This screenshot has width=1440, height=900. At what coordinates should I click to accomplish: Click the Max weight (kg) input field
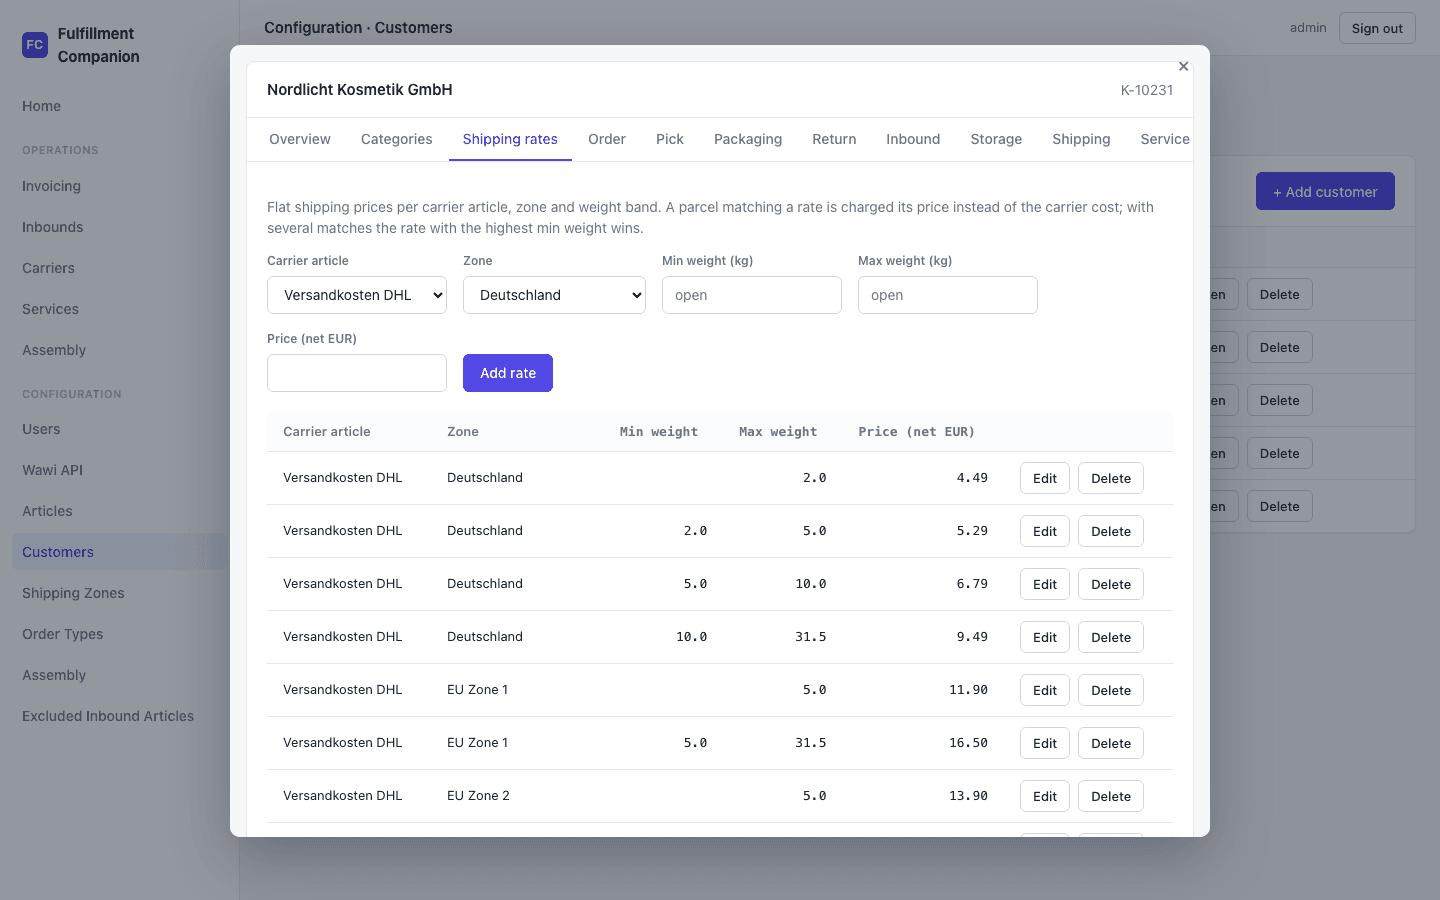coord(948,295)
